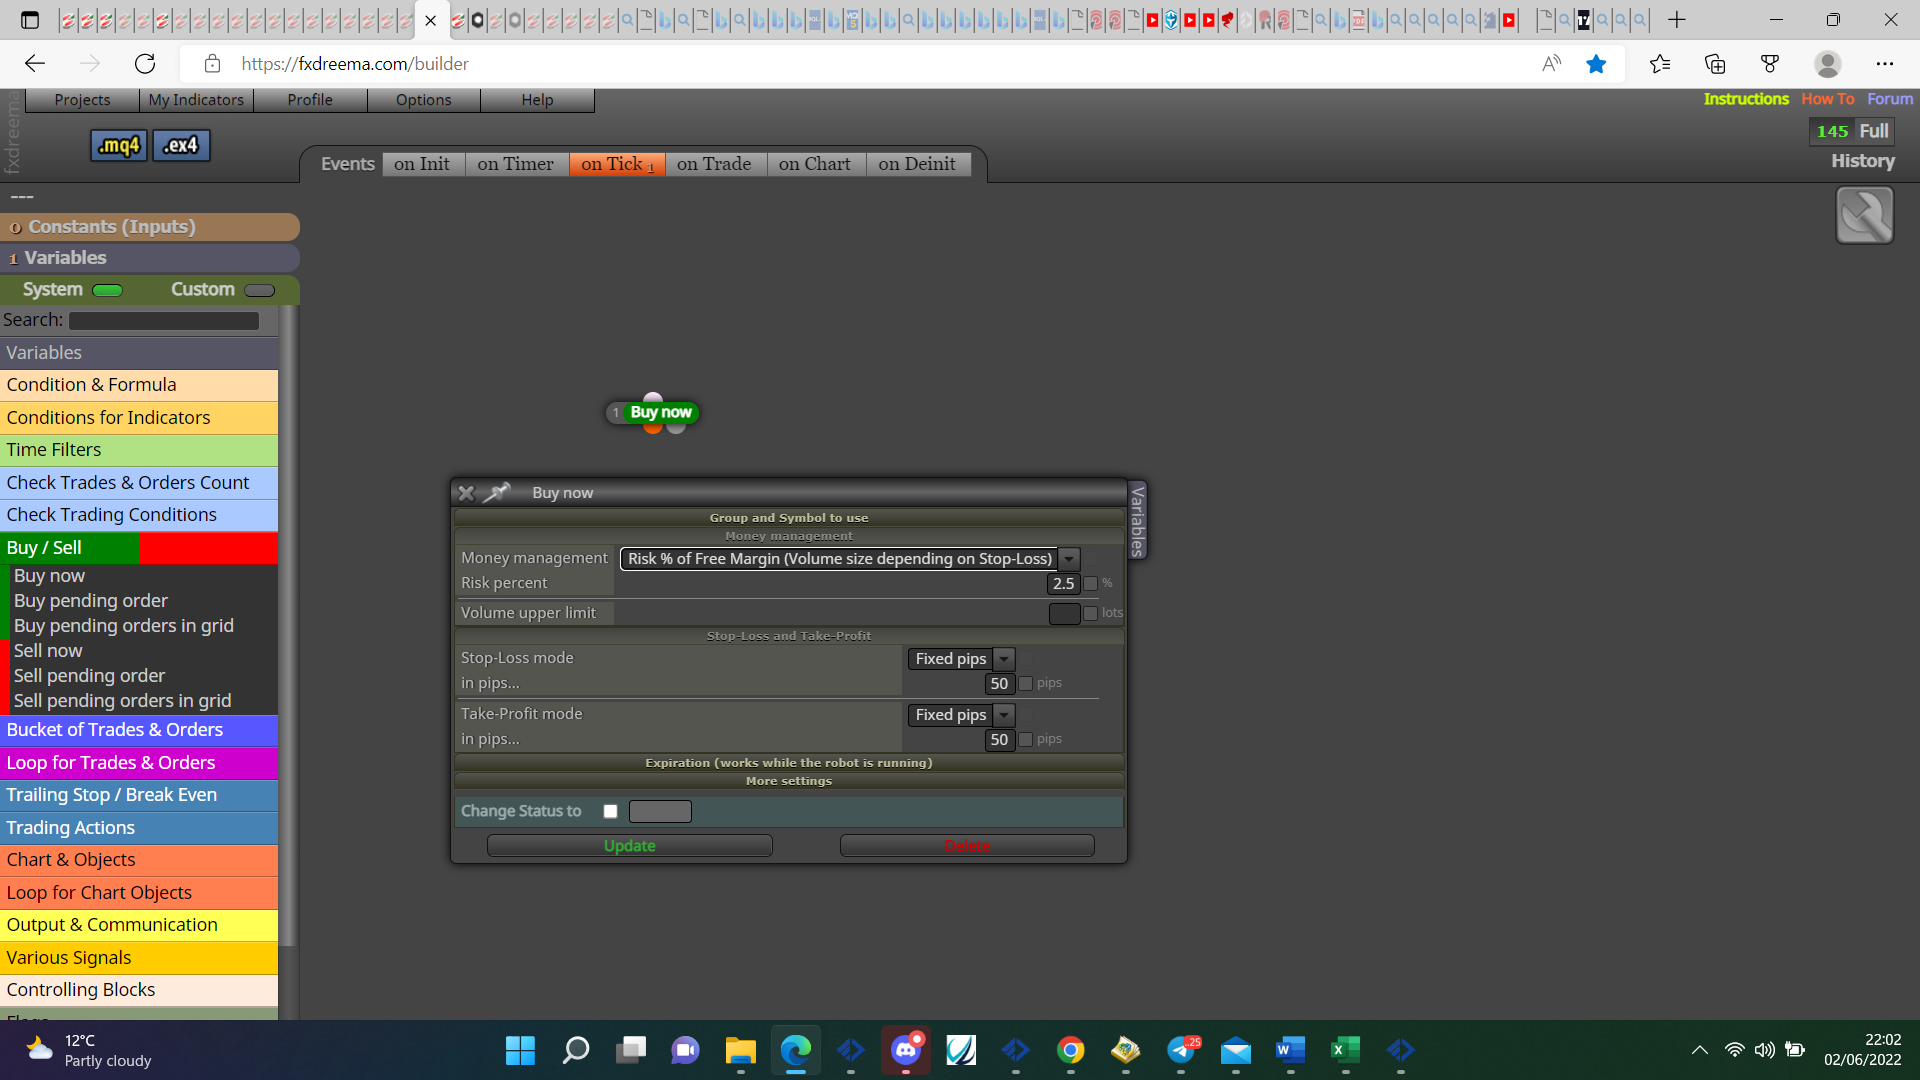Open the Variables side tab on the dialog
The image size is (1920, 1080).
pos(1137,520)
